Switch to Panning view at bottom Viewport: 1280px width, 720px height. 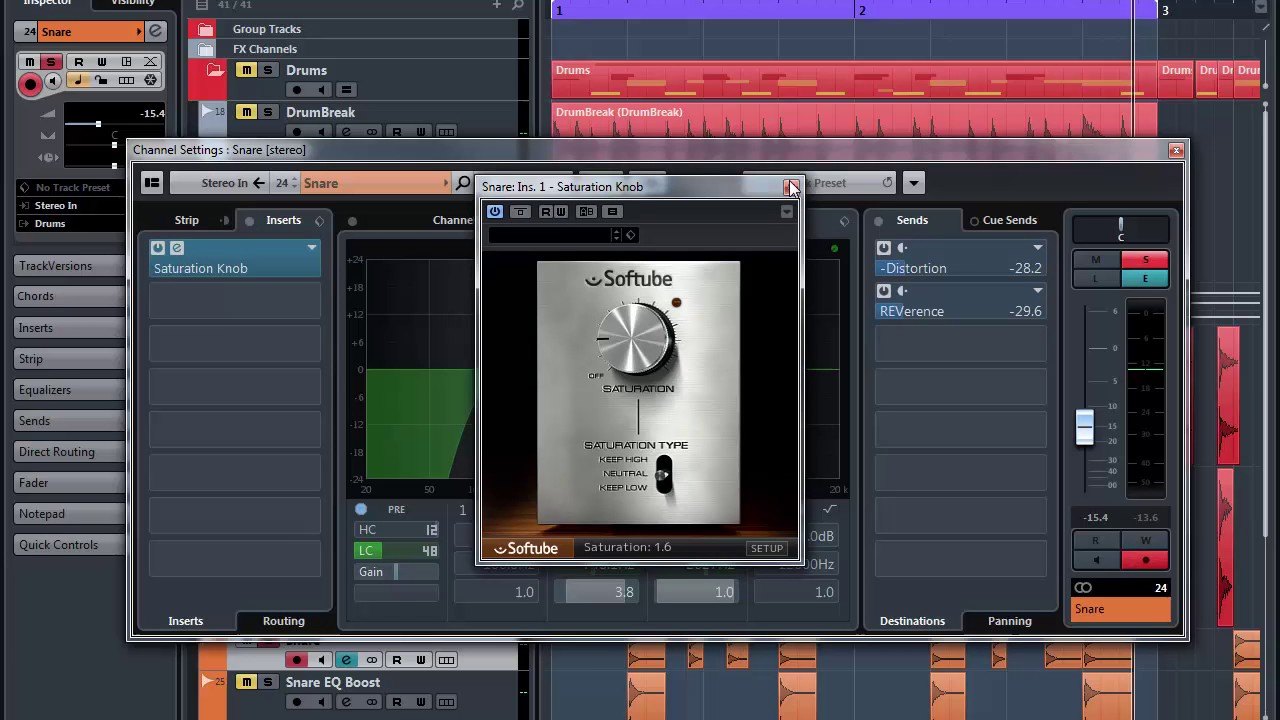(1010, 621)
